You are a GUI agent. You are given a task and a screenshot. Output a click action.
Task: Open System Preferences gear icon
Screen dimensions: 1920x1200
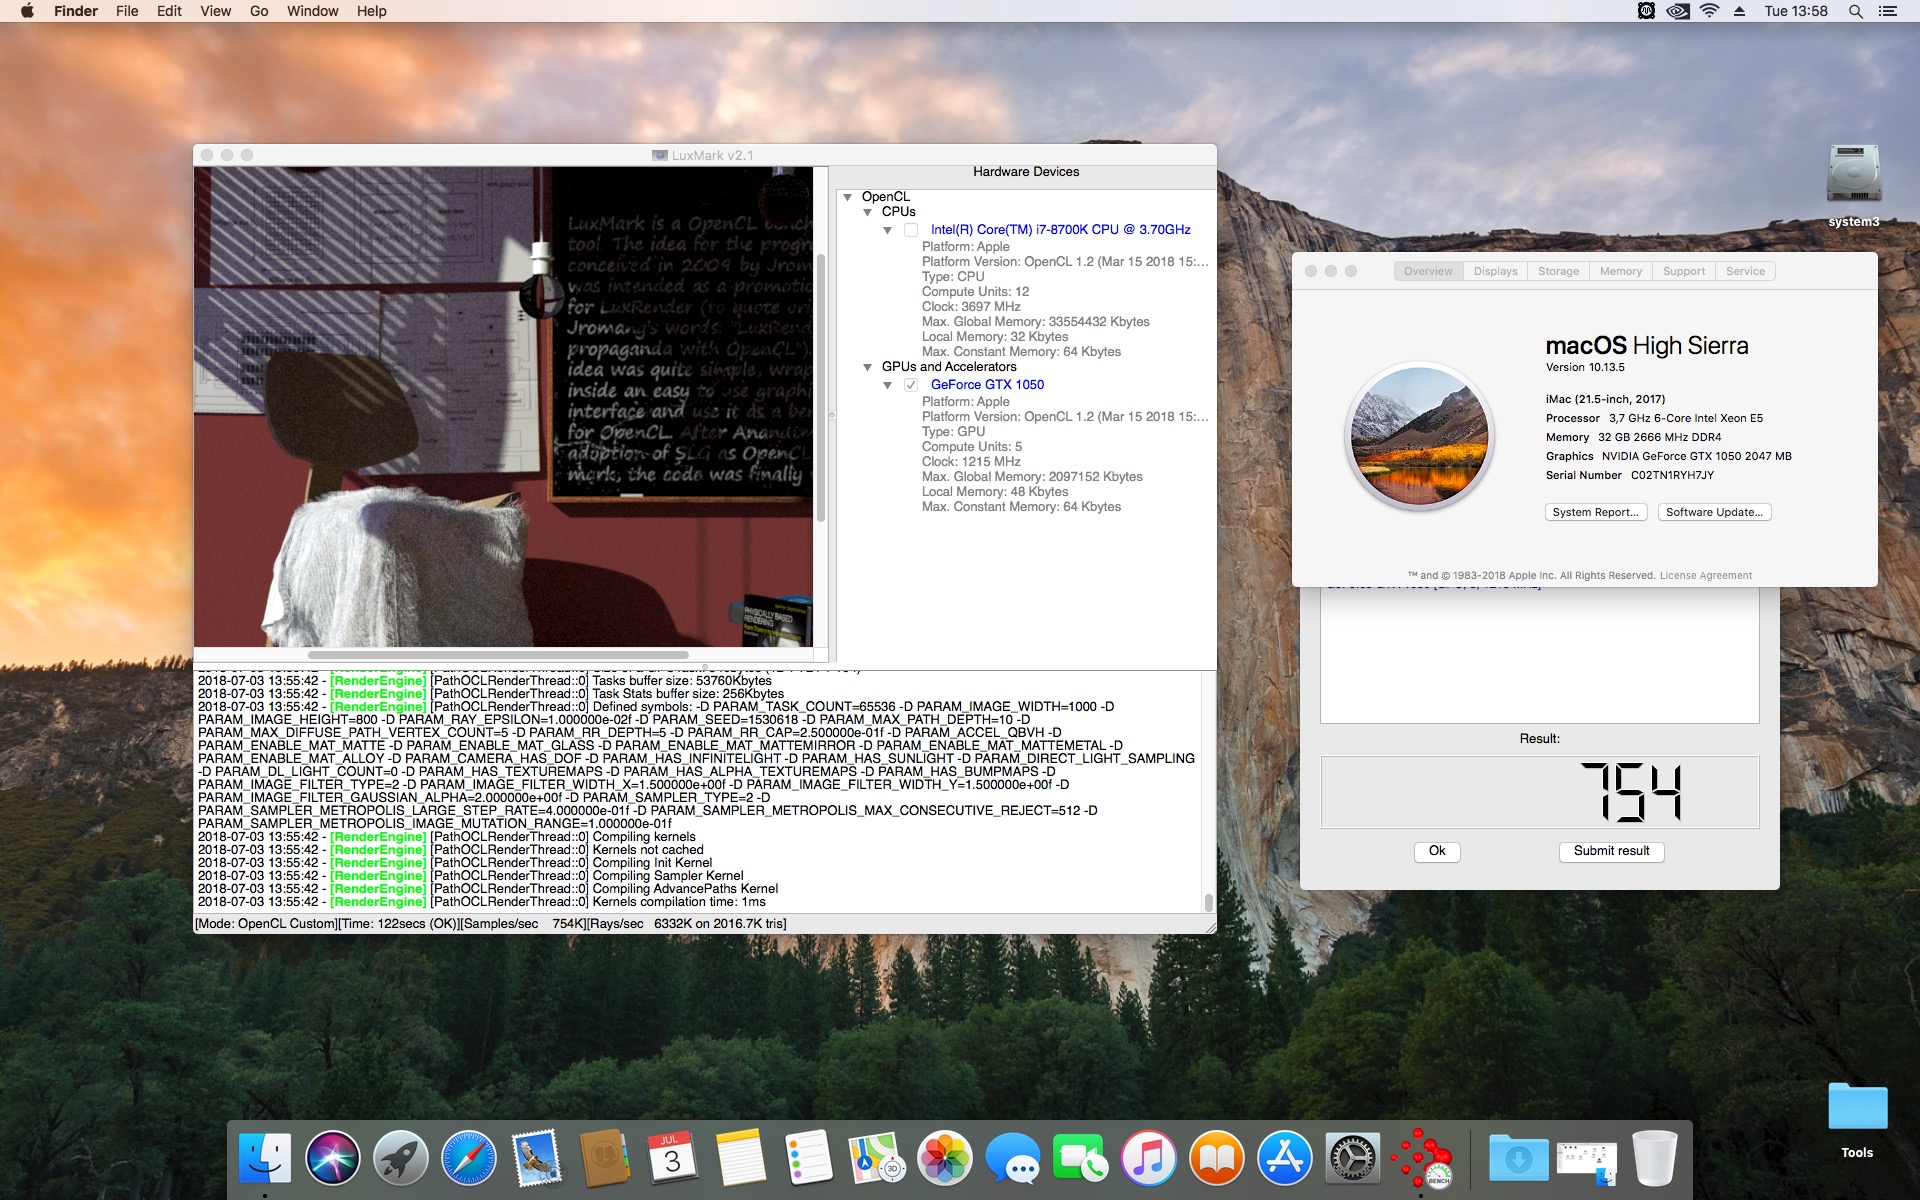pos(1353,1160)
